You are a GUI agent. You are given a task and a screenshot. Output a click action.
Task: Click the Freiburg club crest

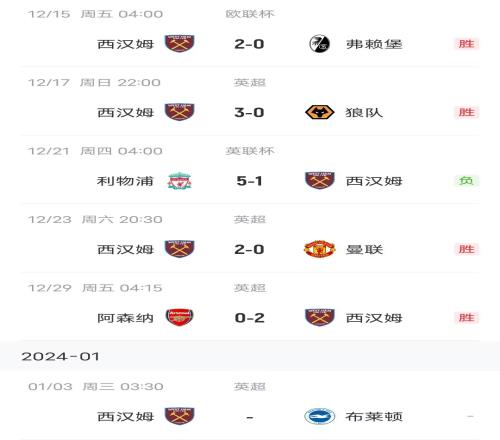click(x=319, y=44)
